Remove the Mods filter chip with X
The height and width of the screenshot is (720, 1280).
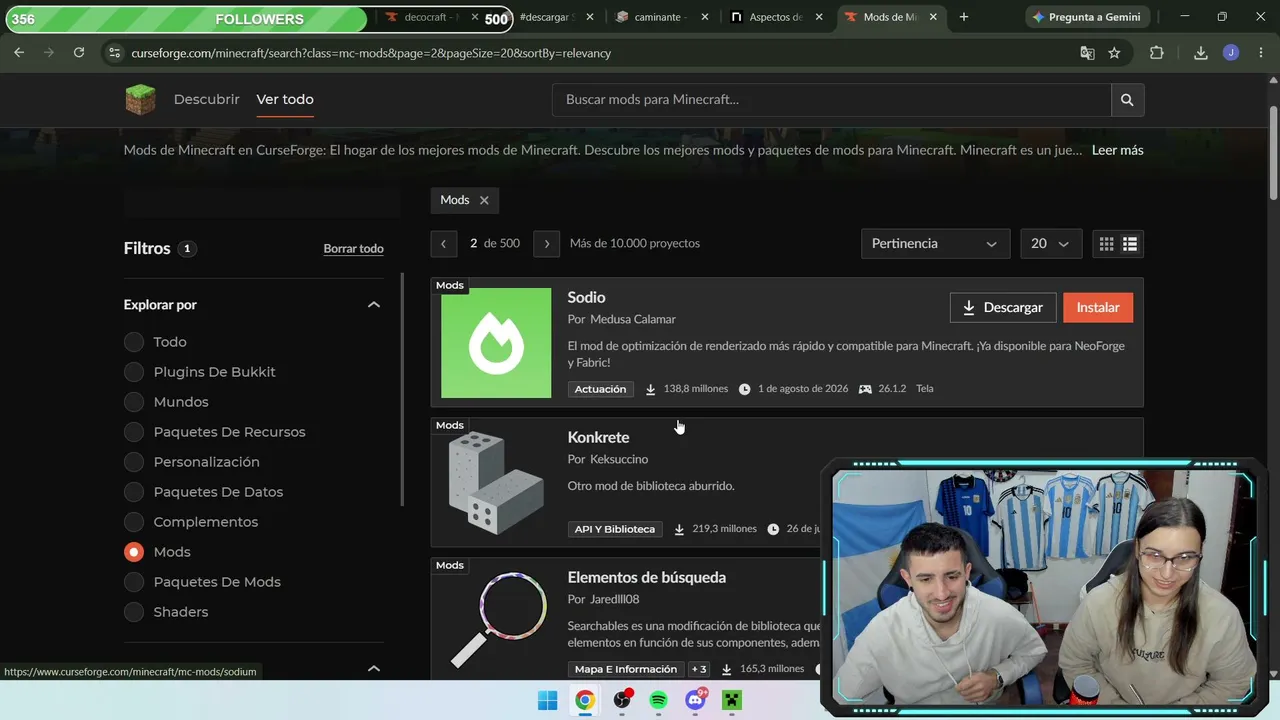click(x=484, y=200)
